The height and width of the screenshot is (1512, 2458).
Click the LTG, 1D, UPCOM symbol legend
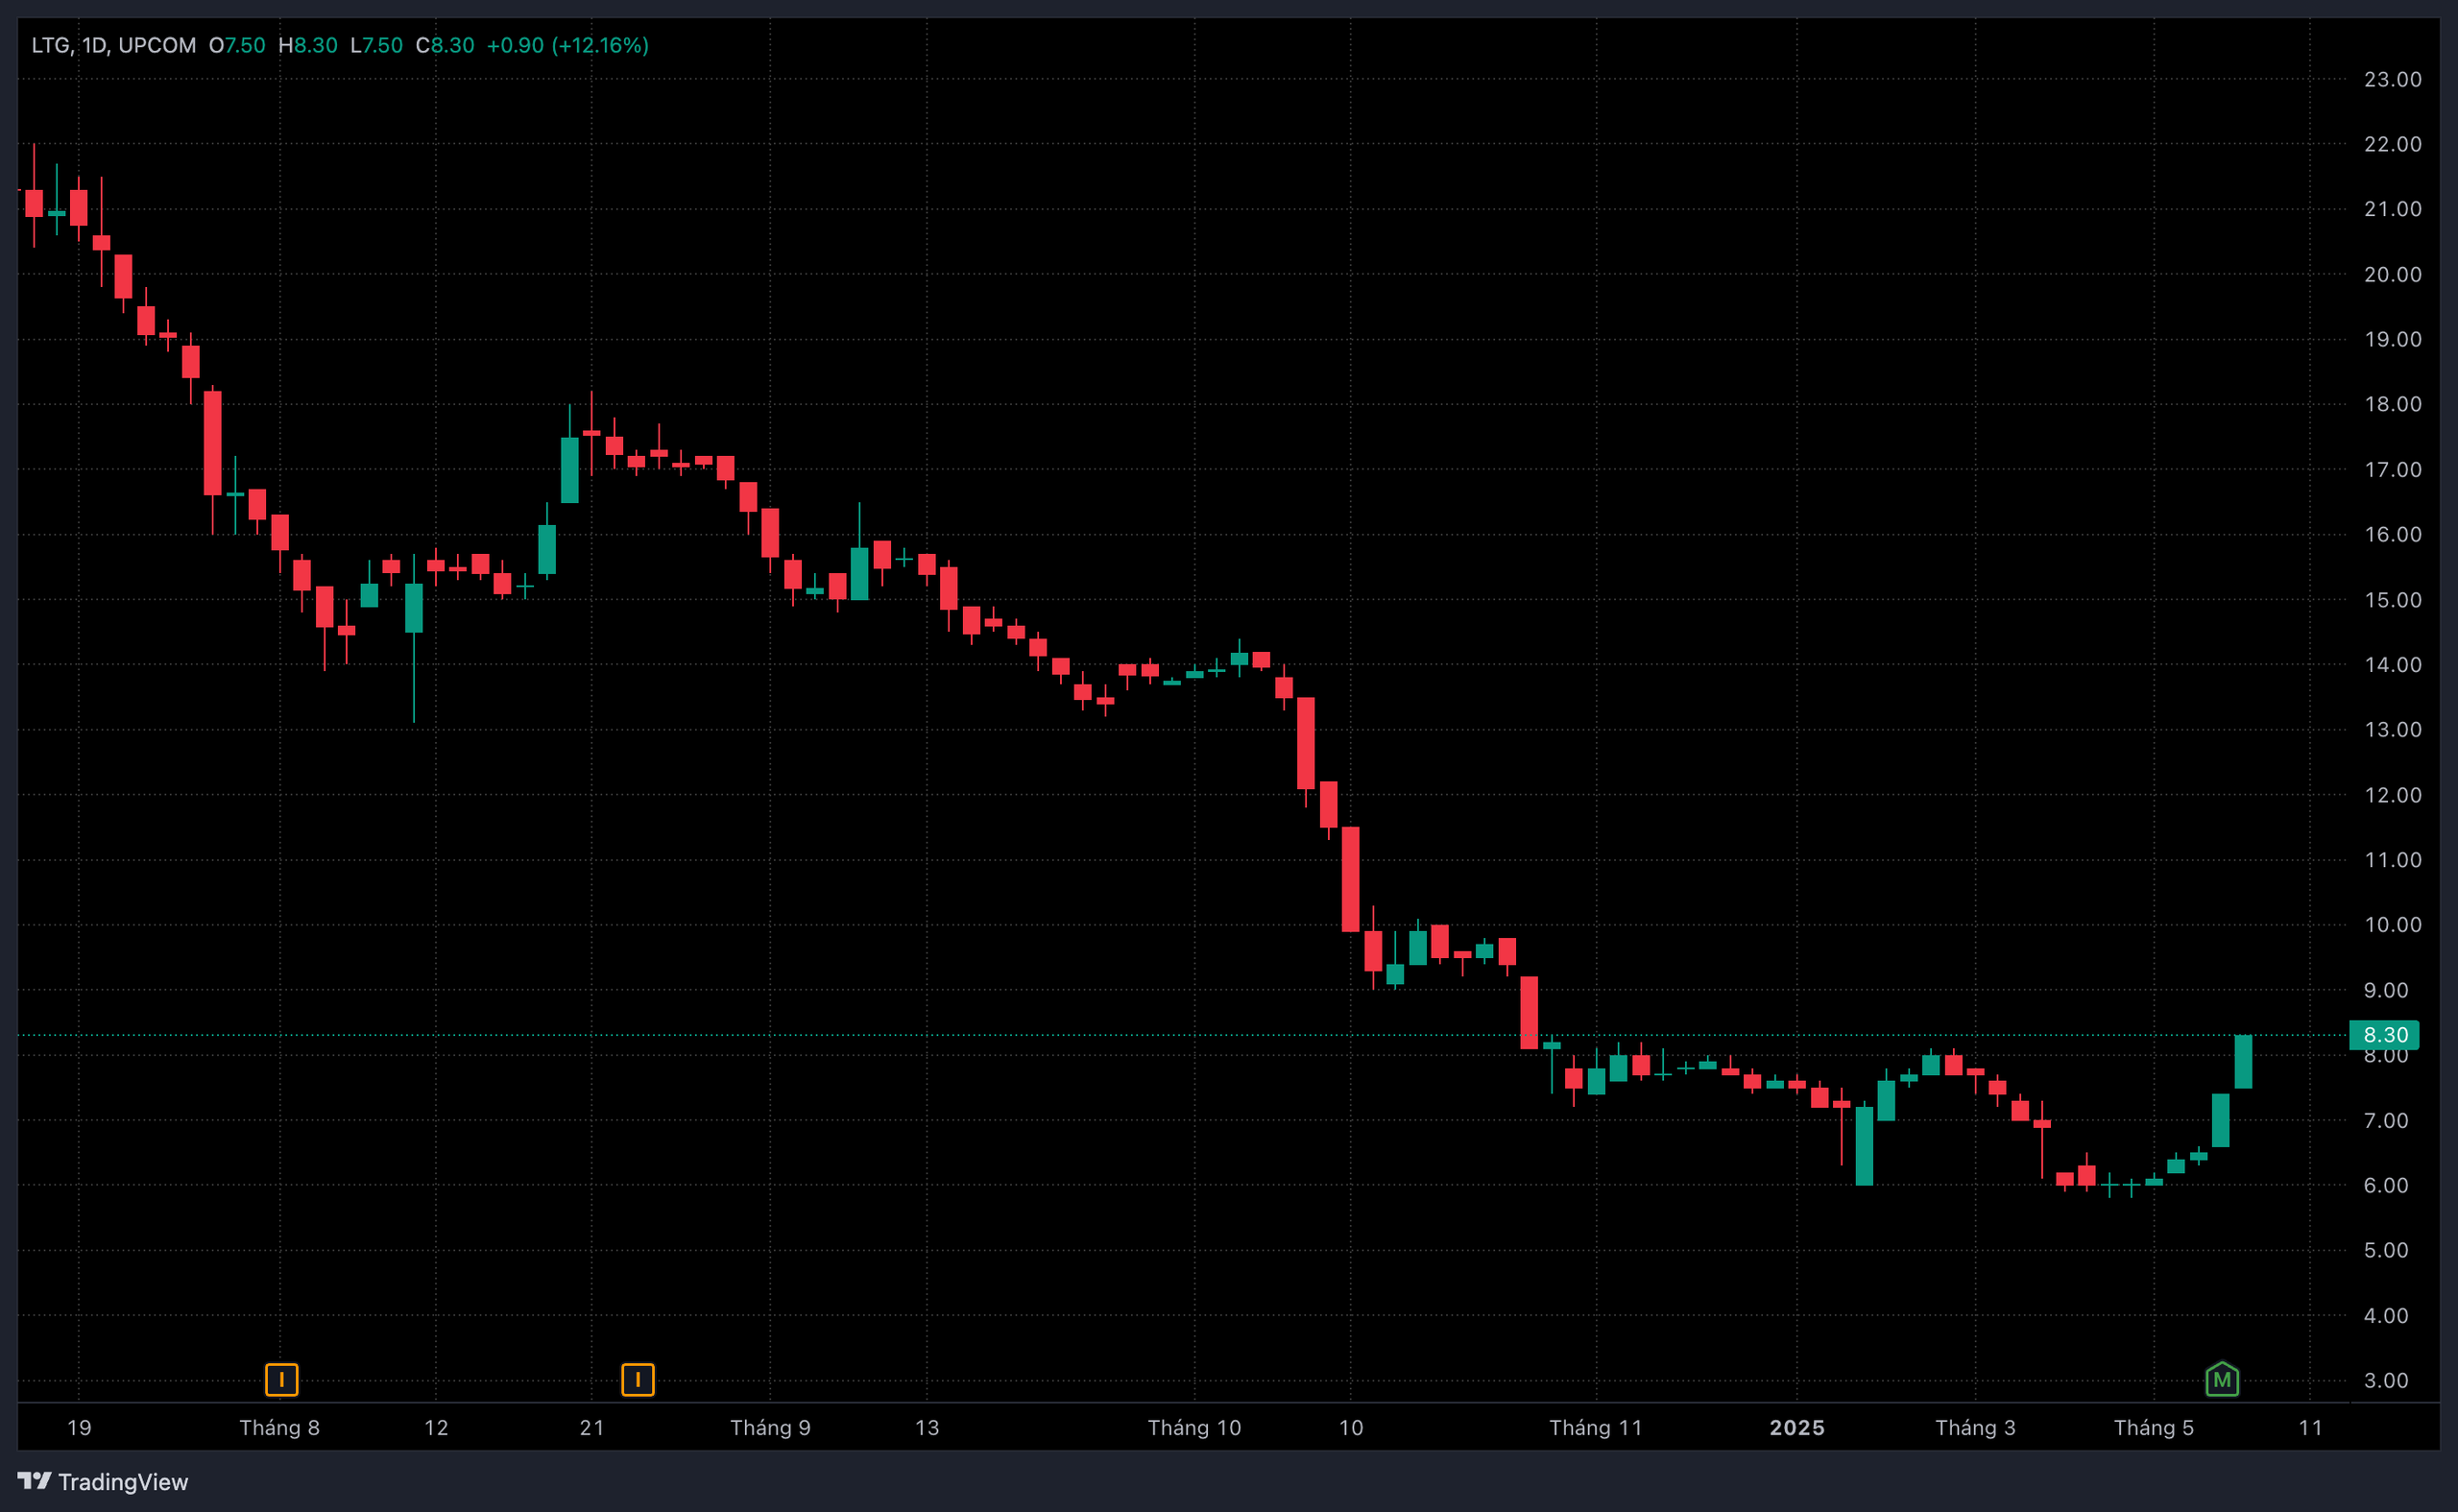(x=113, y=45)
